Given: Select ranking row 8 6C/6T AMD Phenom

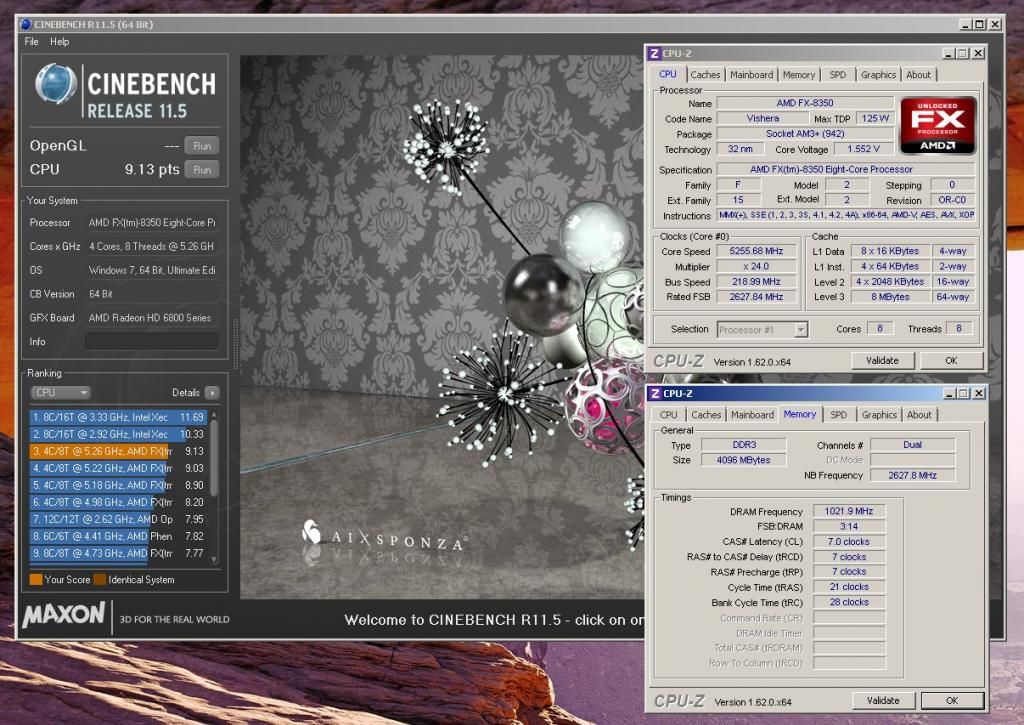Looking at the screenshot, I should tap(118, 536).
